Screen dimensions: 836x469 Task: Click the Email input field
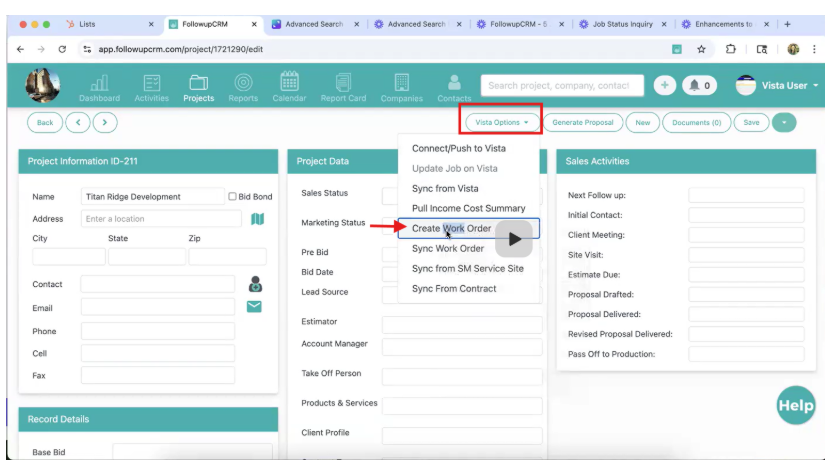pyautogui.click(x=158, y=307)
